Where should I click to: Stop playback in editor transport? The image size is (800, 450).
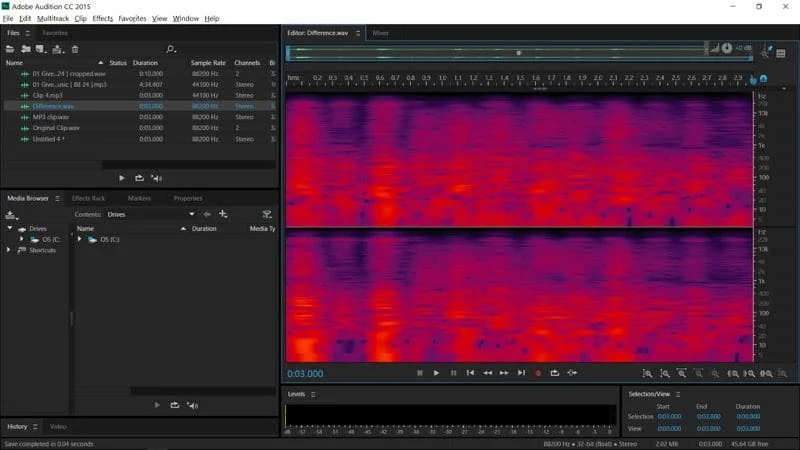[419, 373]
